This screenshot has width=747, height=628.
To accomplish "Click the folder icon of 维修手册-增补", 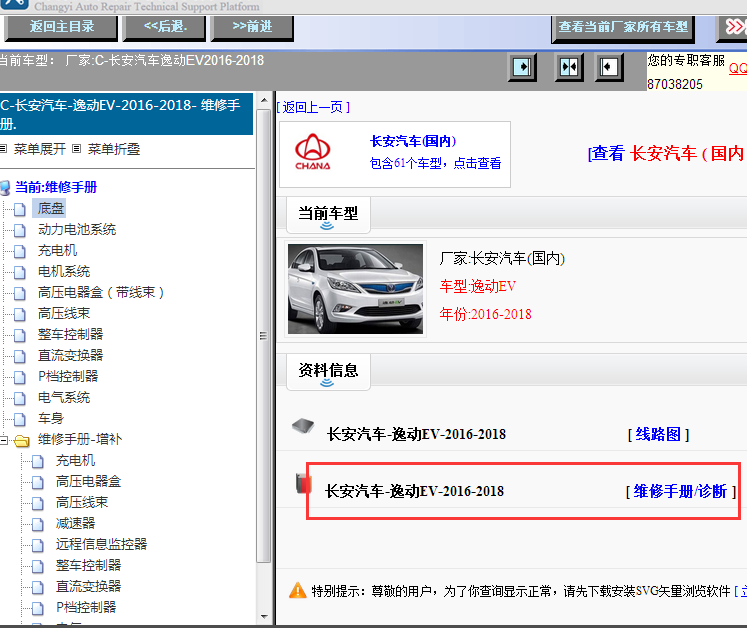I will (x=21, y=441).
